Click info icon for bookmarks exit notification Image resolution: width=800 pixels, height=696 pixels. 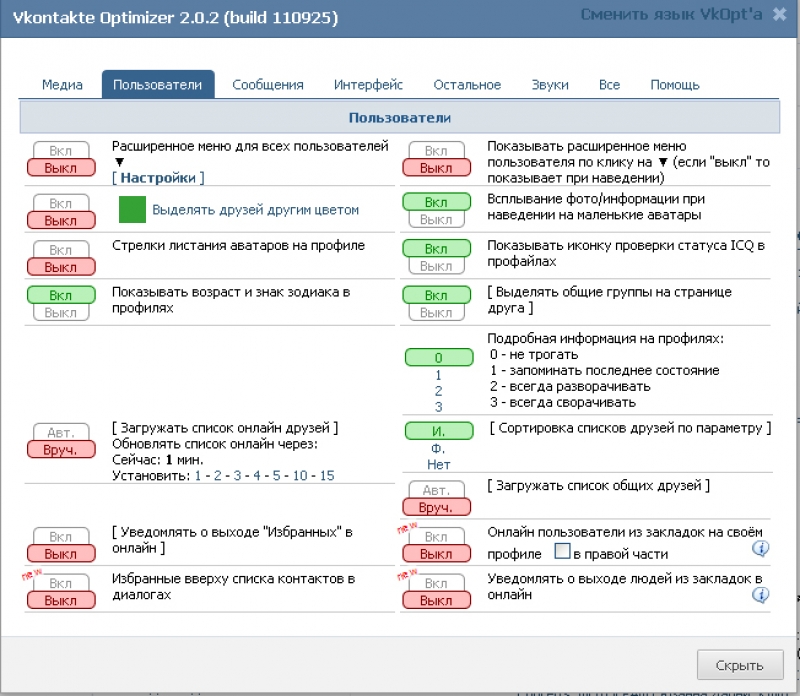[x=760, y=595]
